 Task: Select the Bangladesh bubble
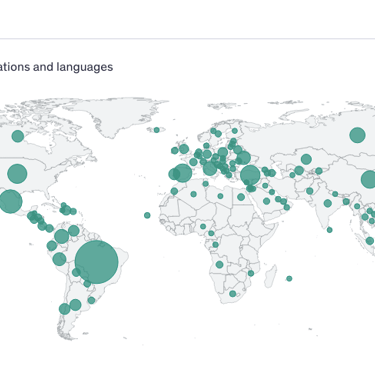346,202
